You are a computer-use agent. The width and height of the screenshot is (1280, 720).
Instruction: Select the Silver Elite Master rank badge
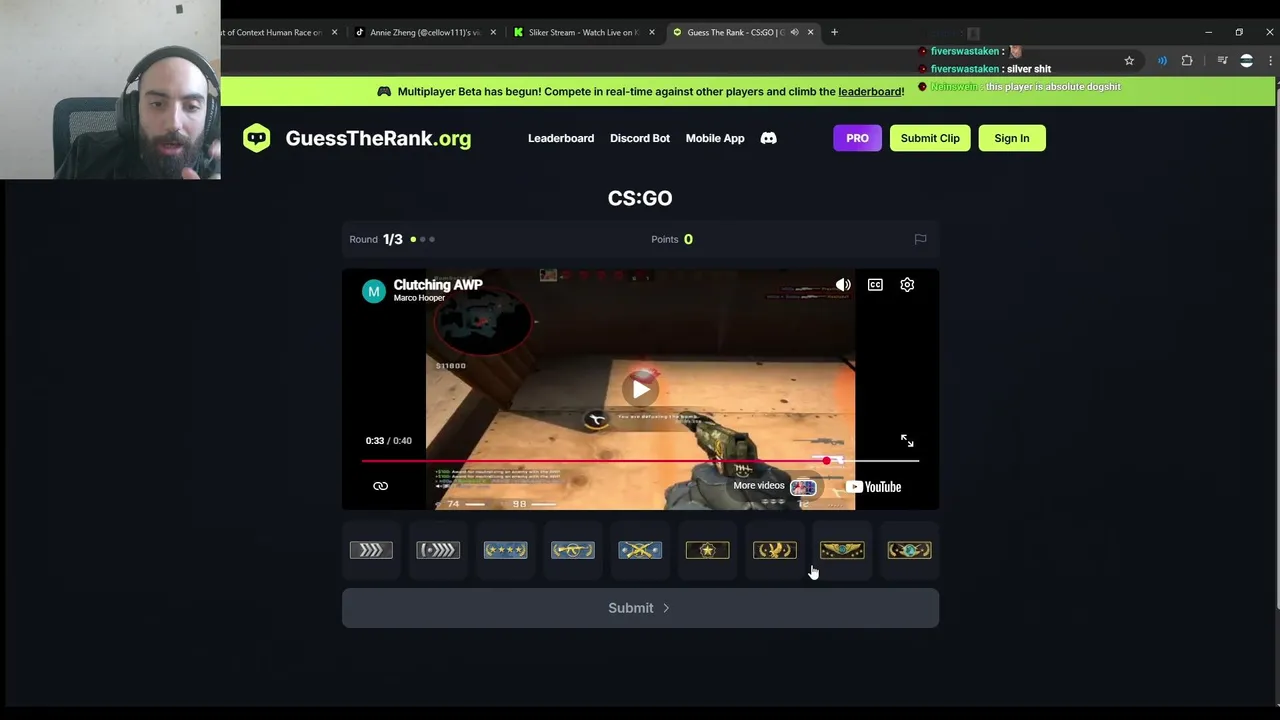point(438,550)
